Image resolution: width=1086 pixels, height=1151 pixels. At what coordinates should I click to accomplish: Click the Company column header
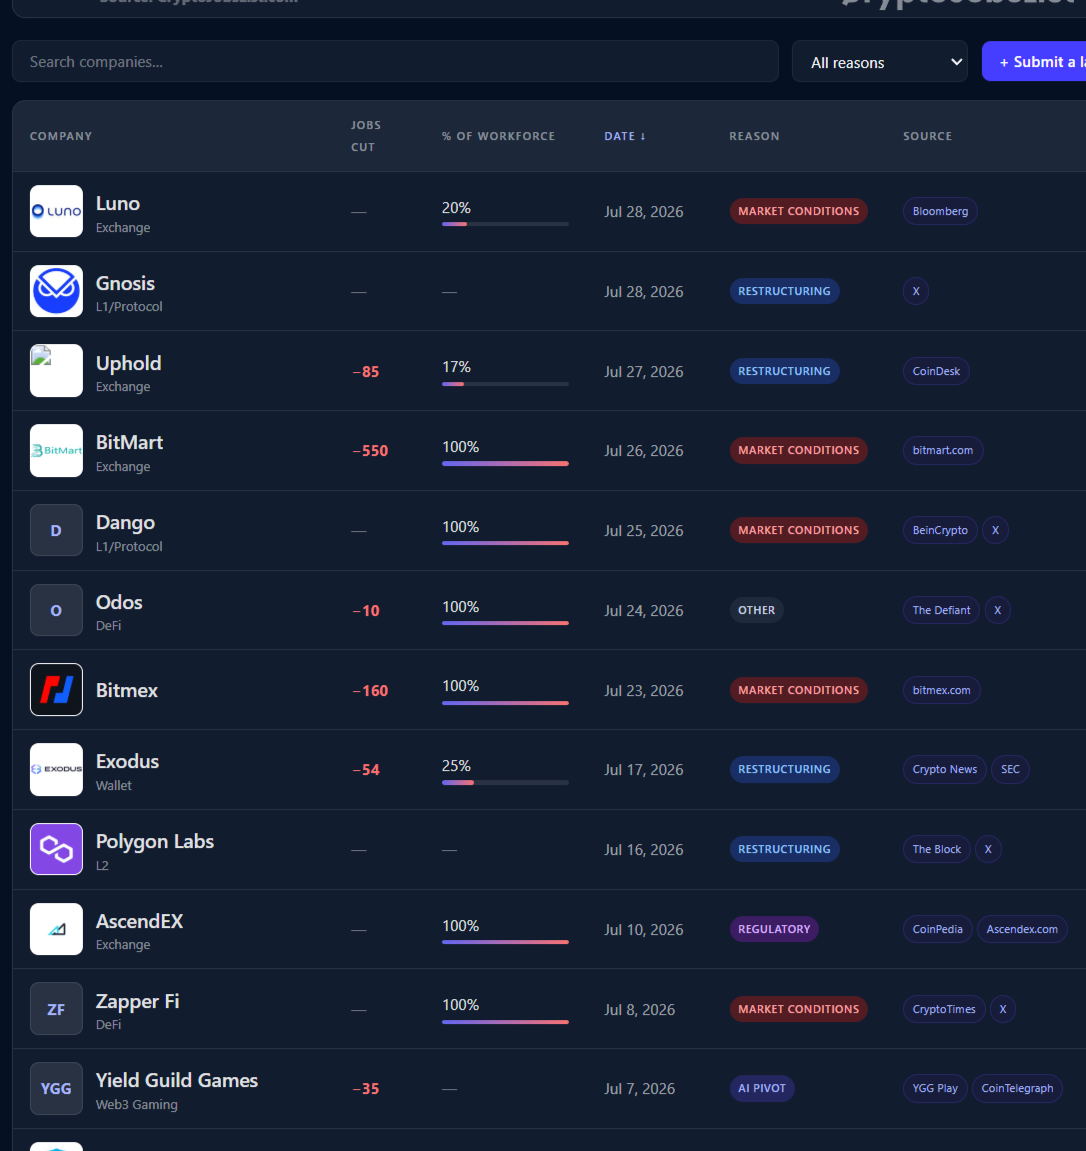click(x=61, y=137)
